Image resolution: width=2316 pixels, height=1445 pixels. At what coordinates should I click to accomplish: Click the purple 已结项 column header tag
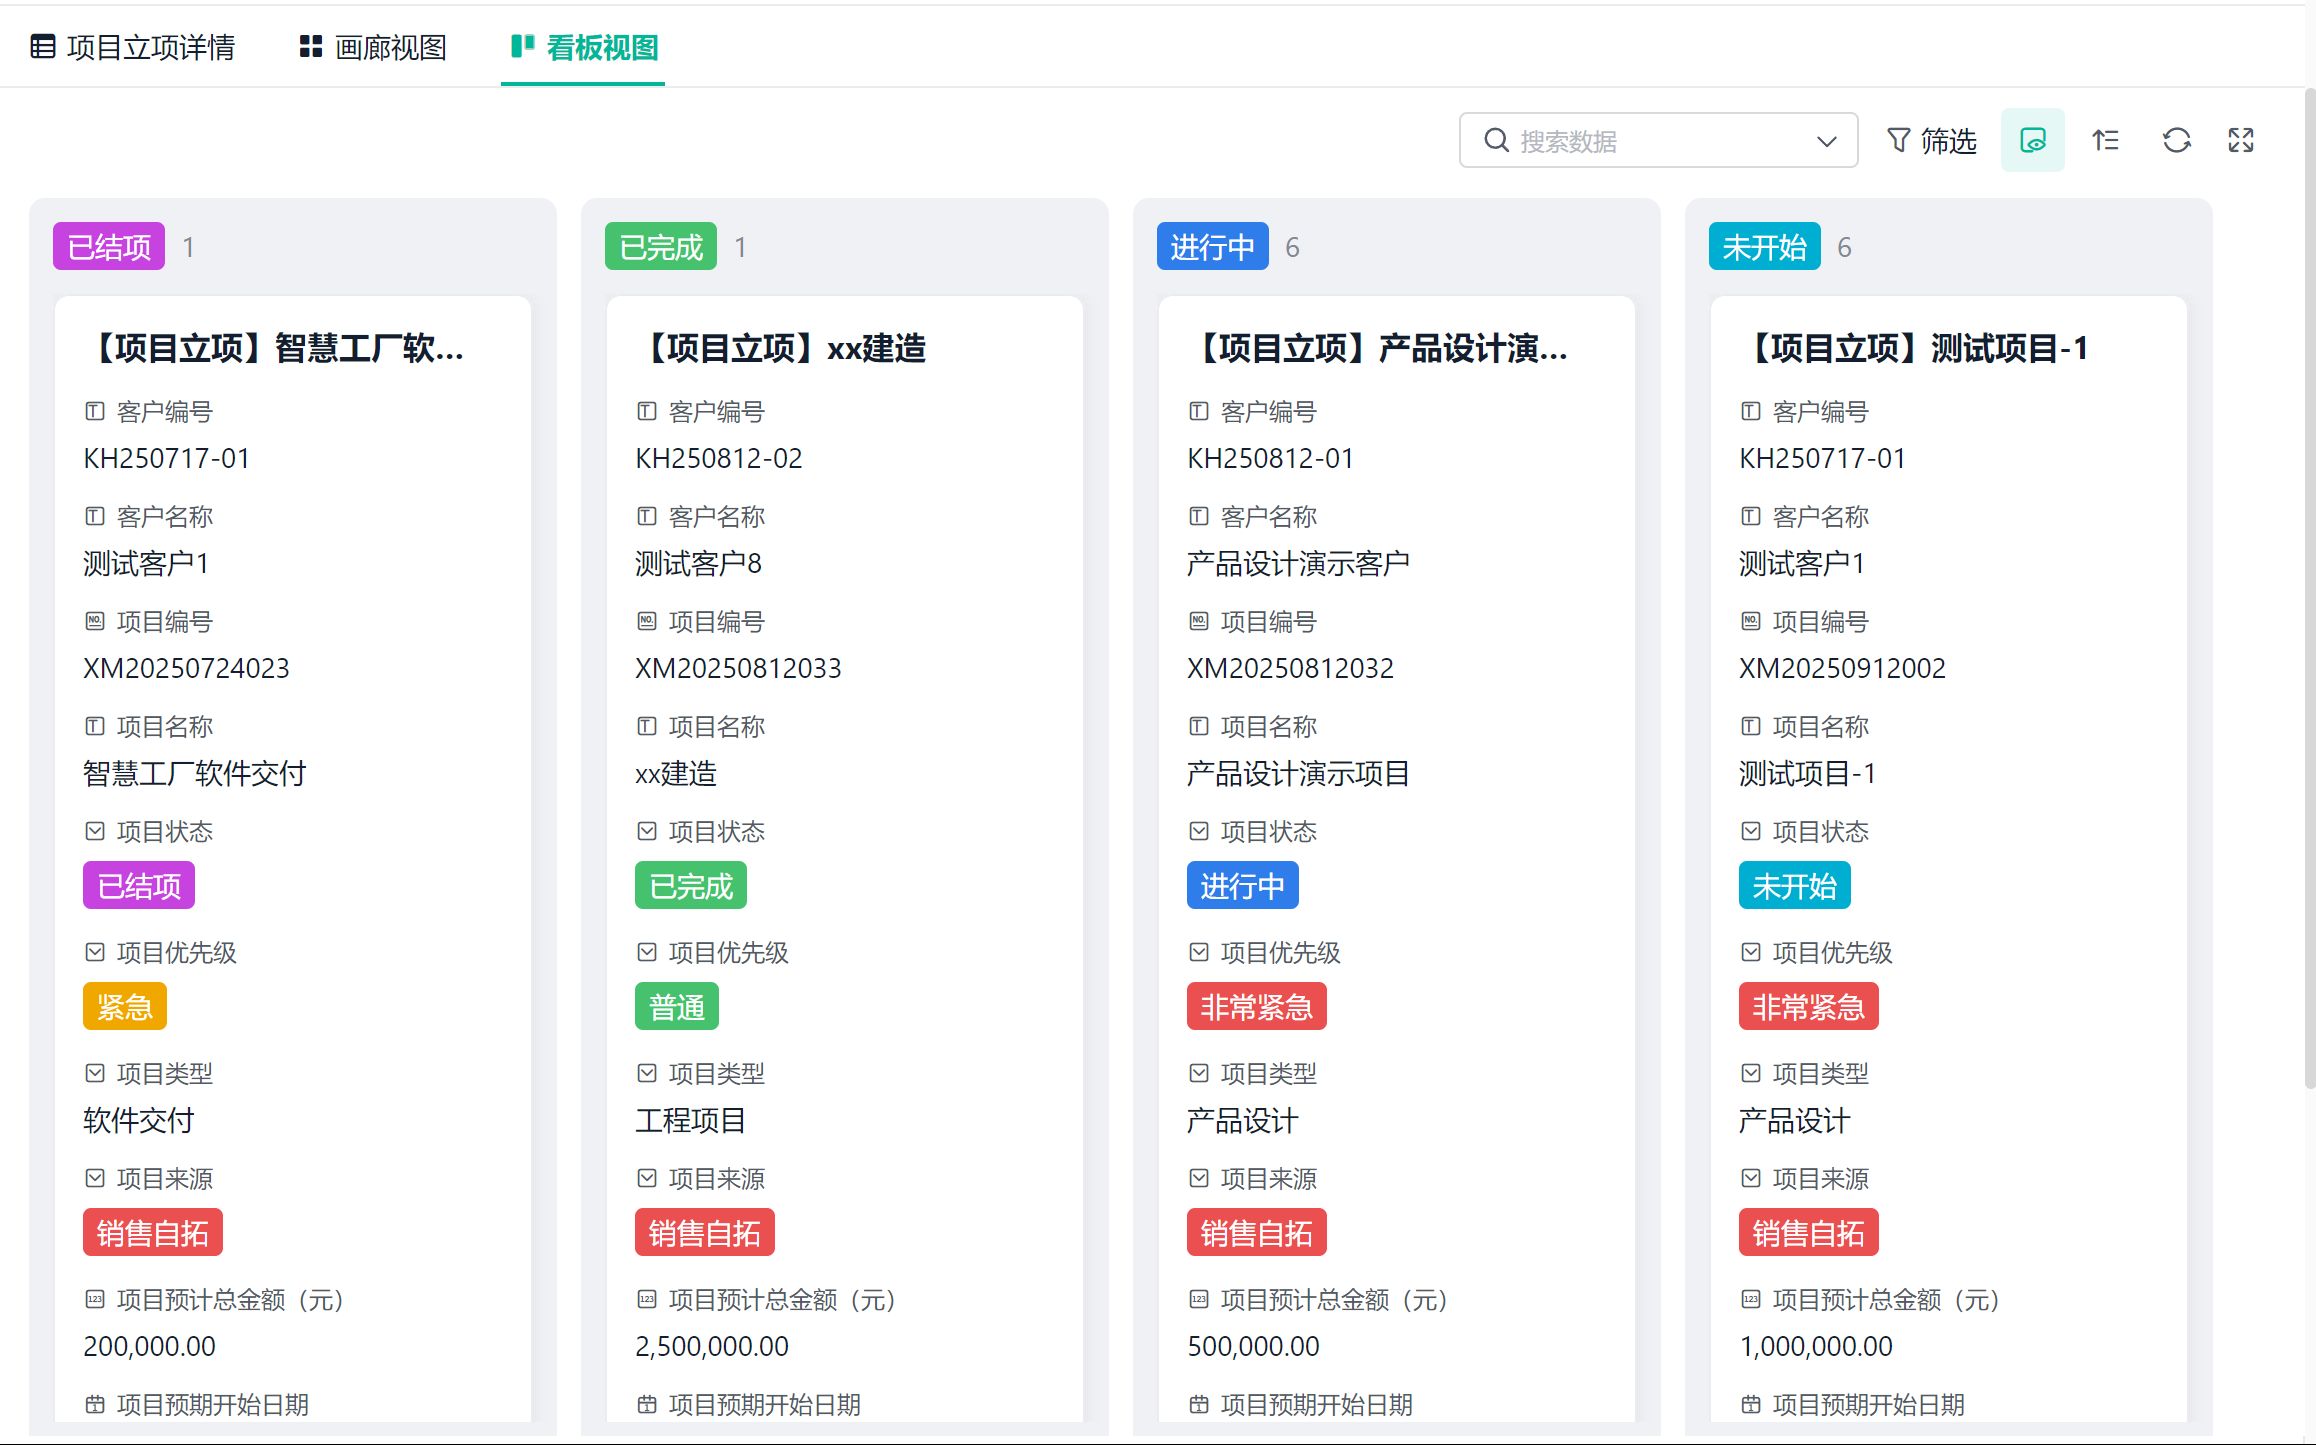109,247
